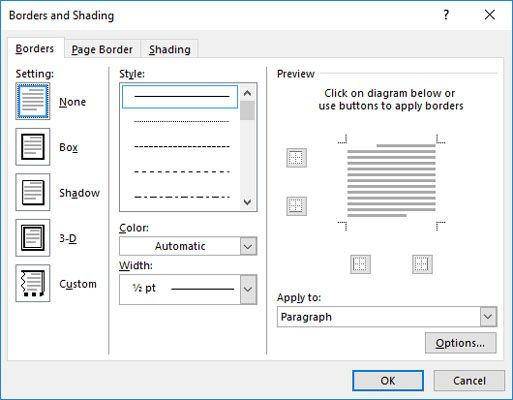Select the 3-D border setting icon
This screenshot has height=400, width=513.
(33, 238)
